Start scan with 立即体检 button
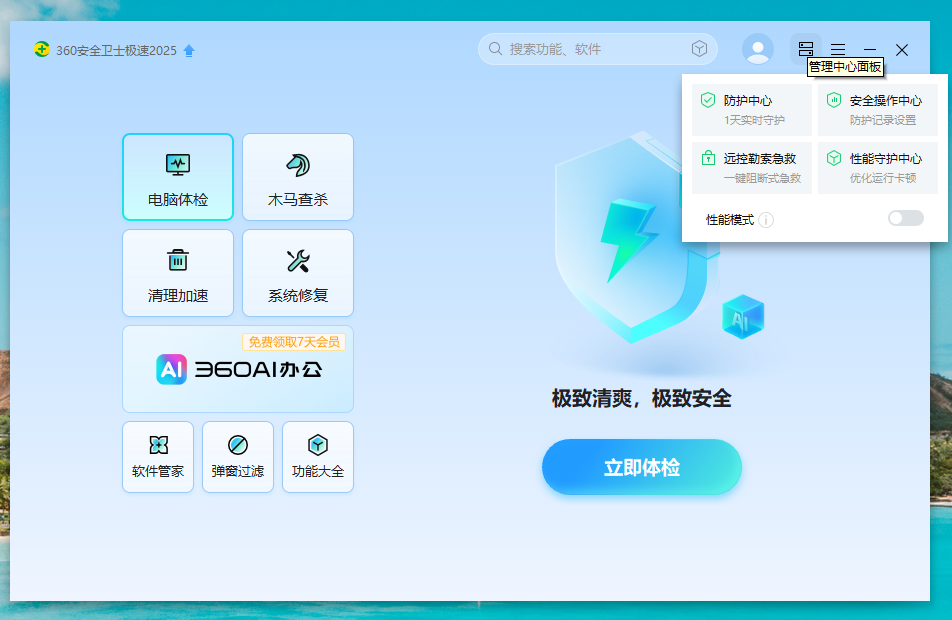Viewport: 952px width, 620px height. coord(642,467)
